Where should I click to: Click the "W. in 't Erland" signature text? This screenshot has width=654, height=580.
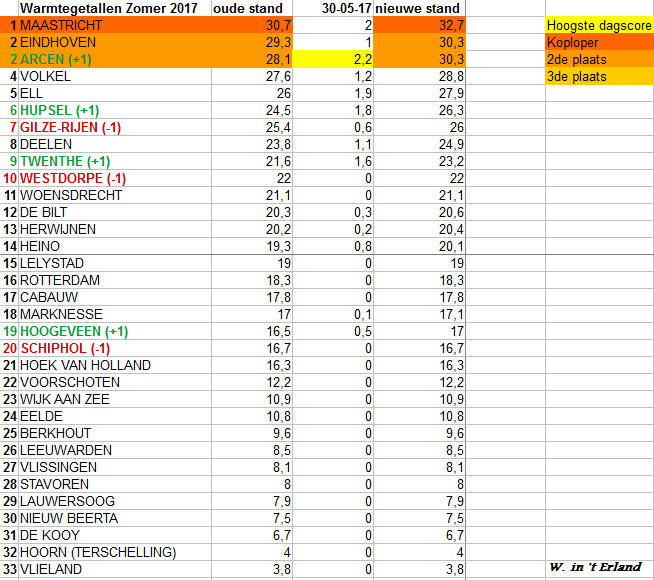[595, 568]
